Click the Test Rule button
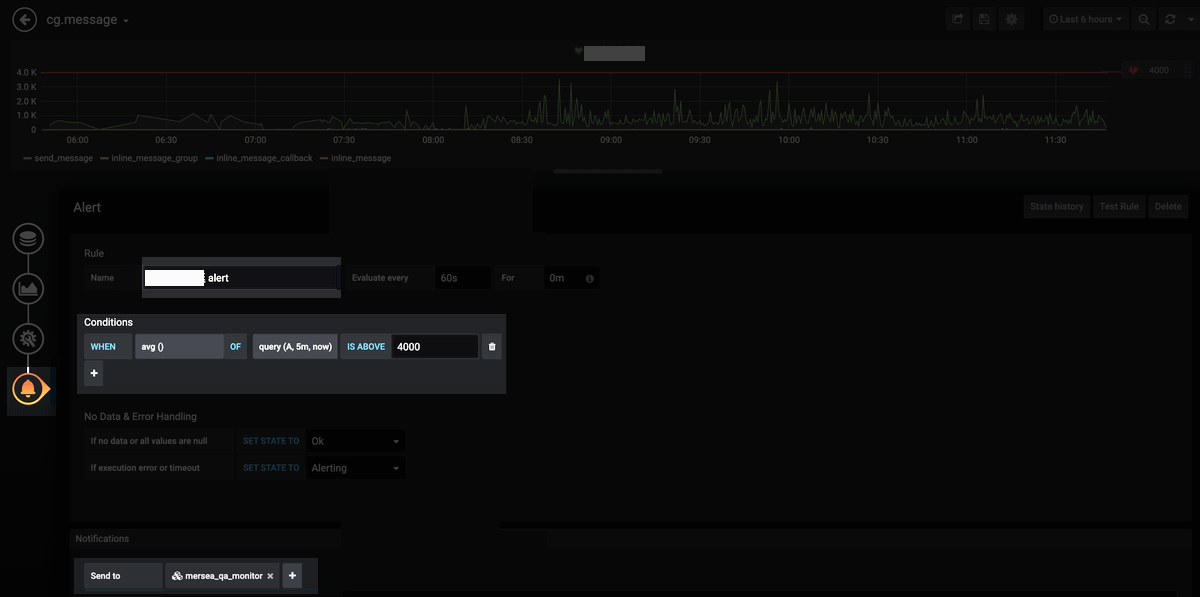The width and height of the screenshot is (1200, 597). pyautogui.click(x=1119, y=206)
